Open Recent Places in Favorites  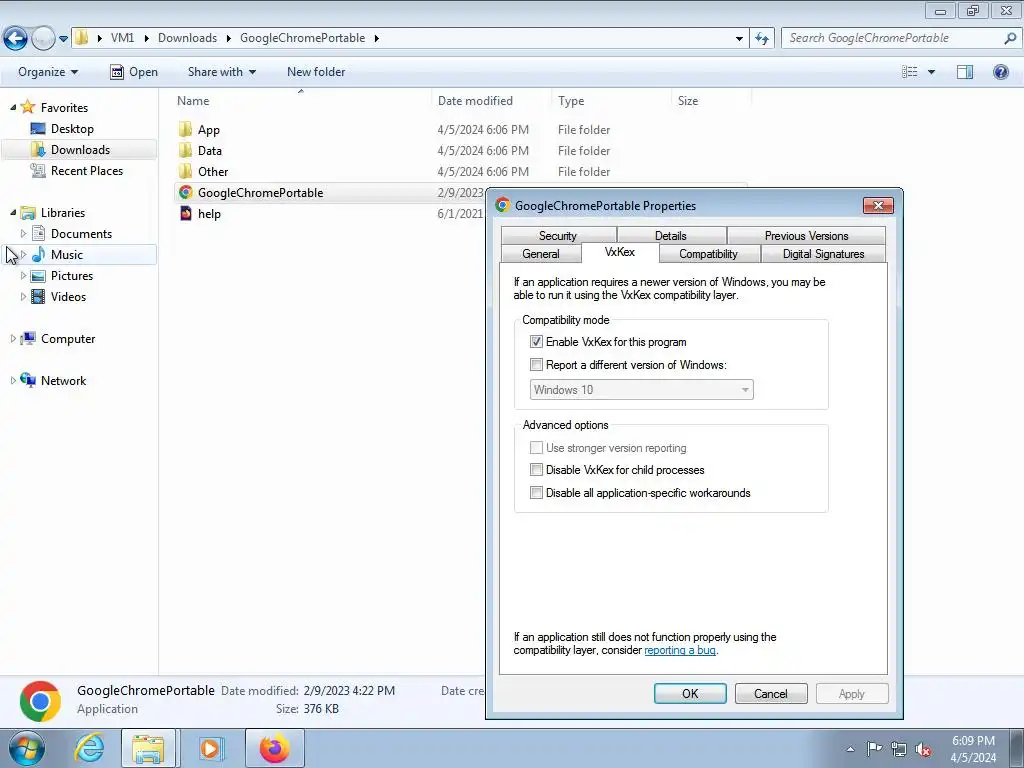86,170
